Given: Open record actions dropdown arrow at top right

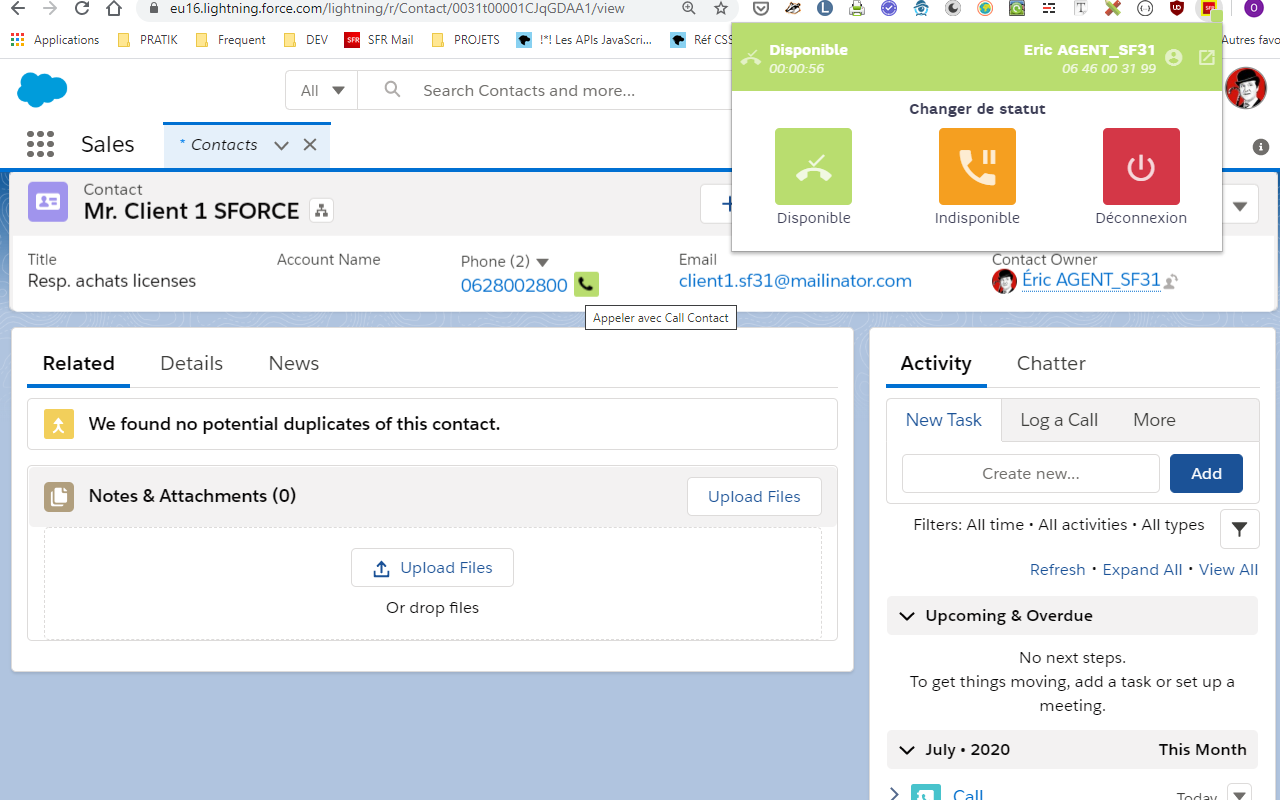Looking at the screenshot, I should 1239,206.
